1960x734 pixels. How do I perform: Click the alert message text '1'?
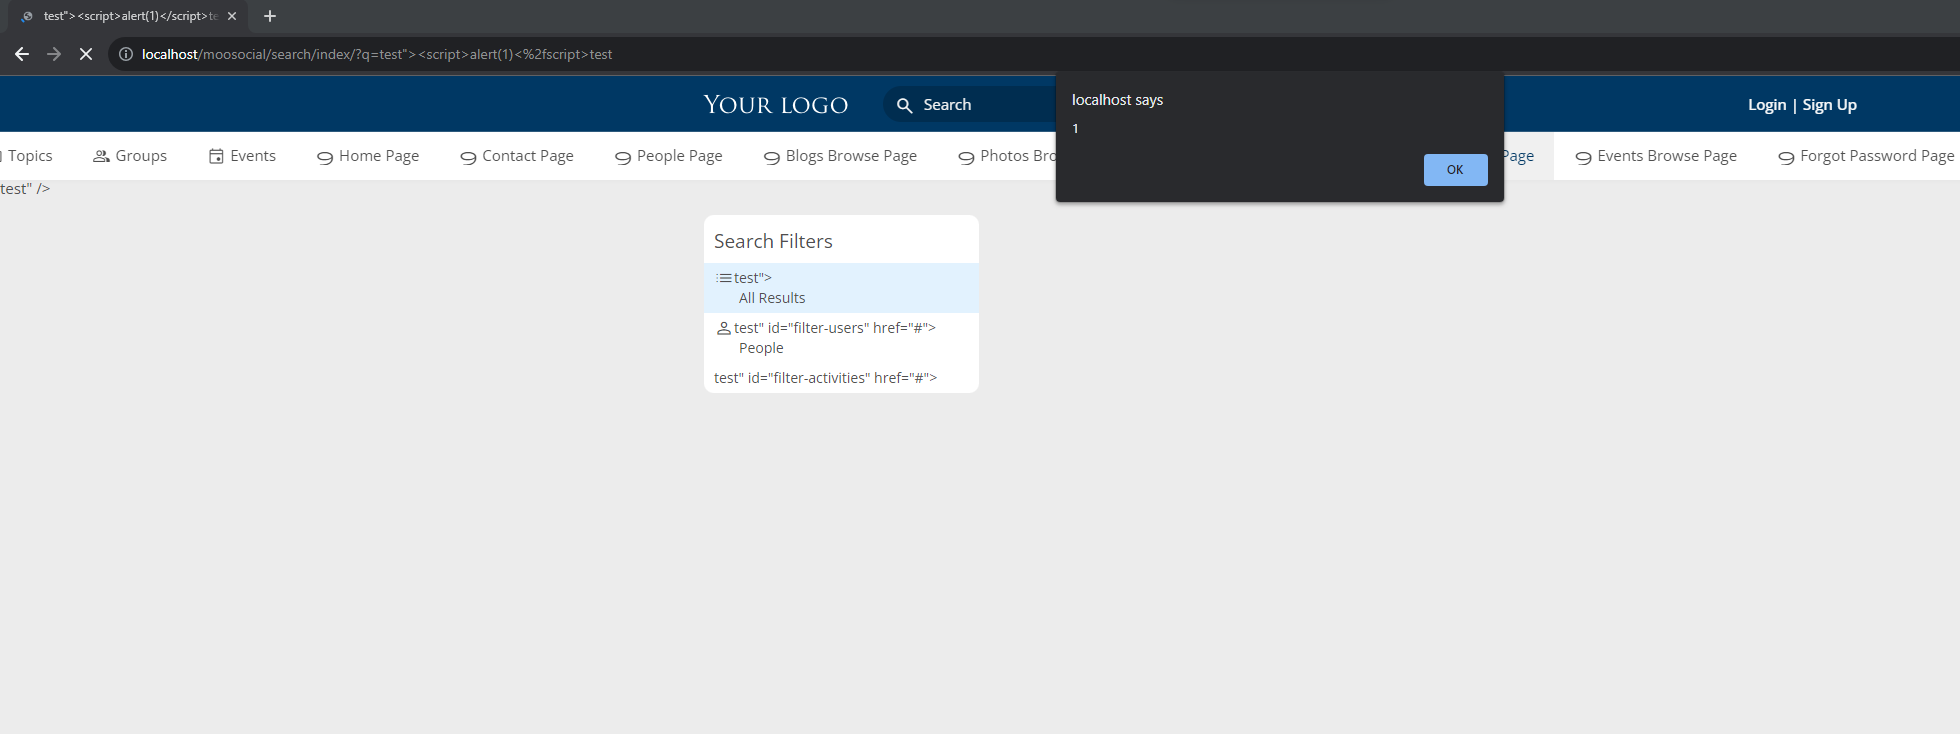coord(1075,129)
